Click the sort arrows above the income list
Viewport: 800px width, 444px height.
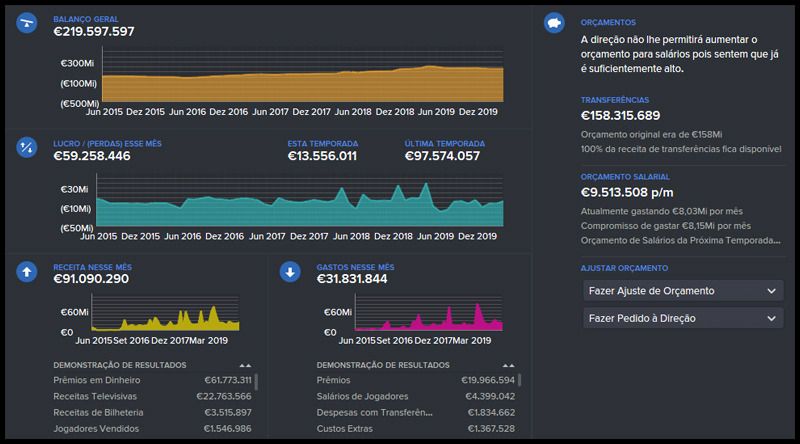[x=245, y=366]
